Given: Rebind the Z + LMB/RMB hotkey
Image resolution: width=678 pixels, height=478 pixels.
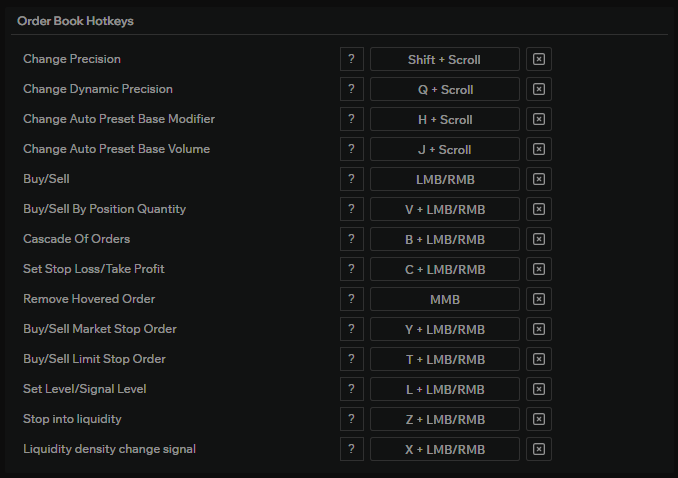Looking at the screenshot, I should (445, 419).
